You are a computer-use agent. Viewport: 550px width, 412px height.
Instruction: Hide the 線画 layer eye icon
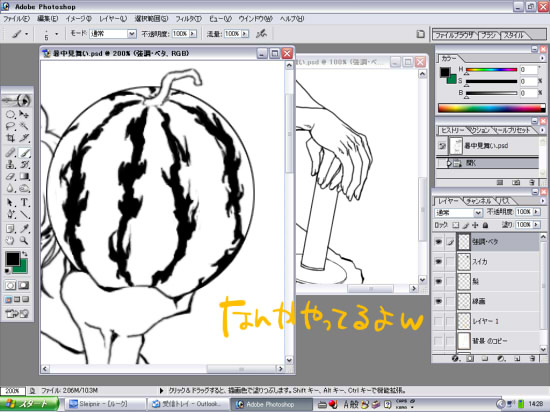coord(438,301)
